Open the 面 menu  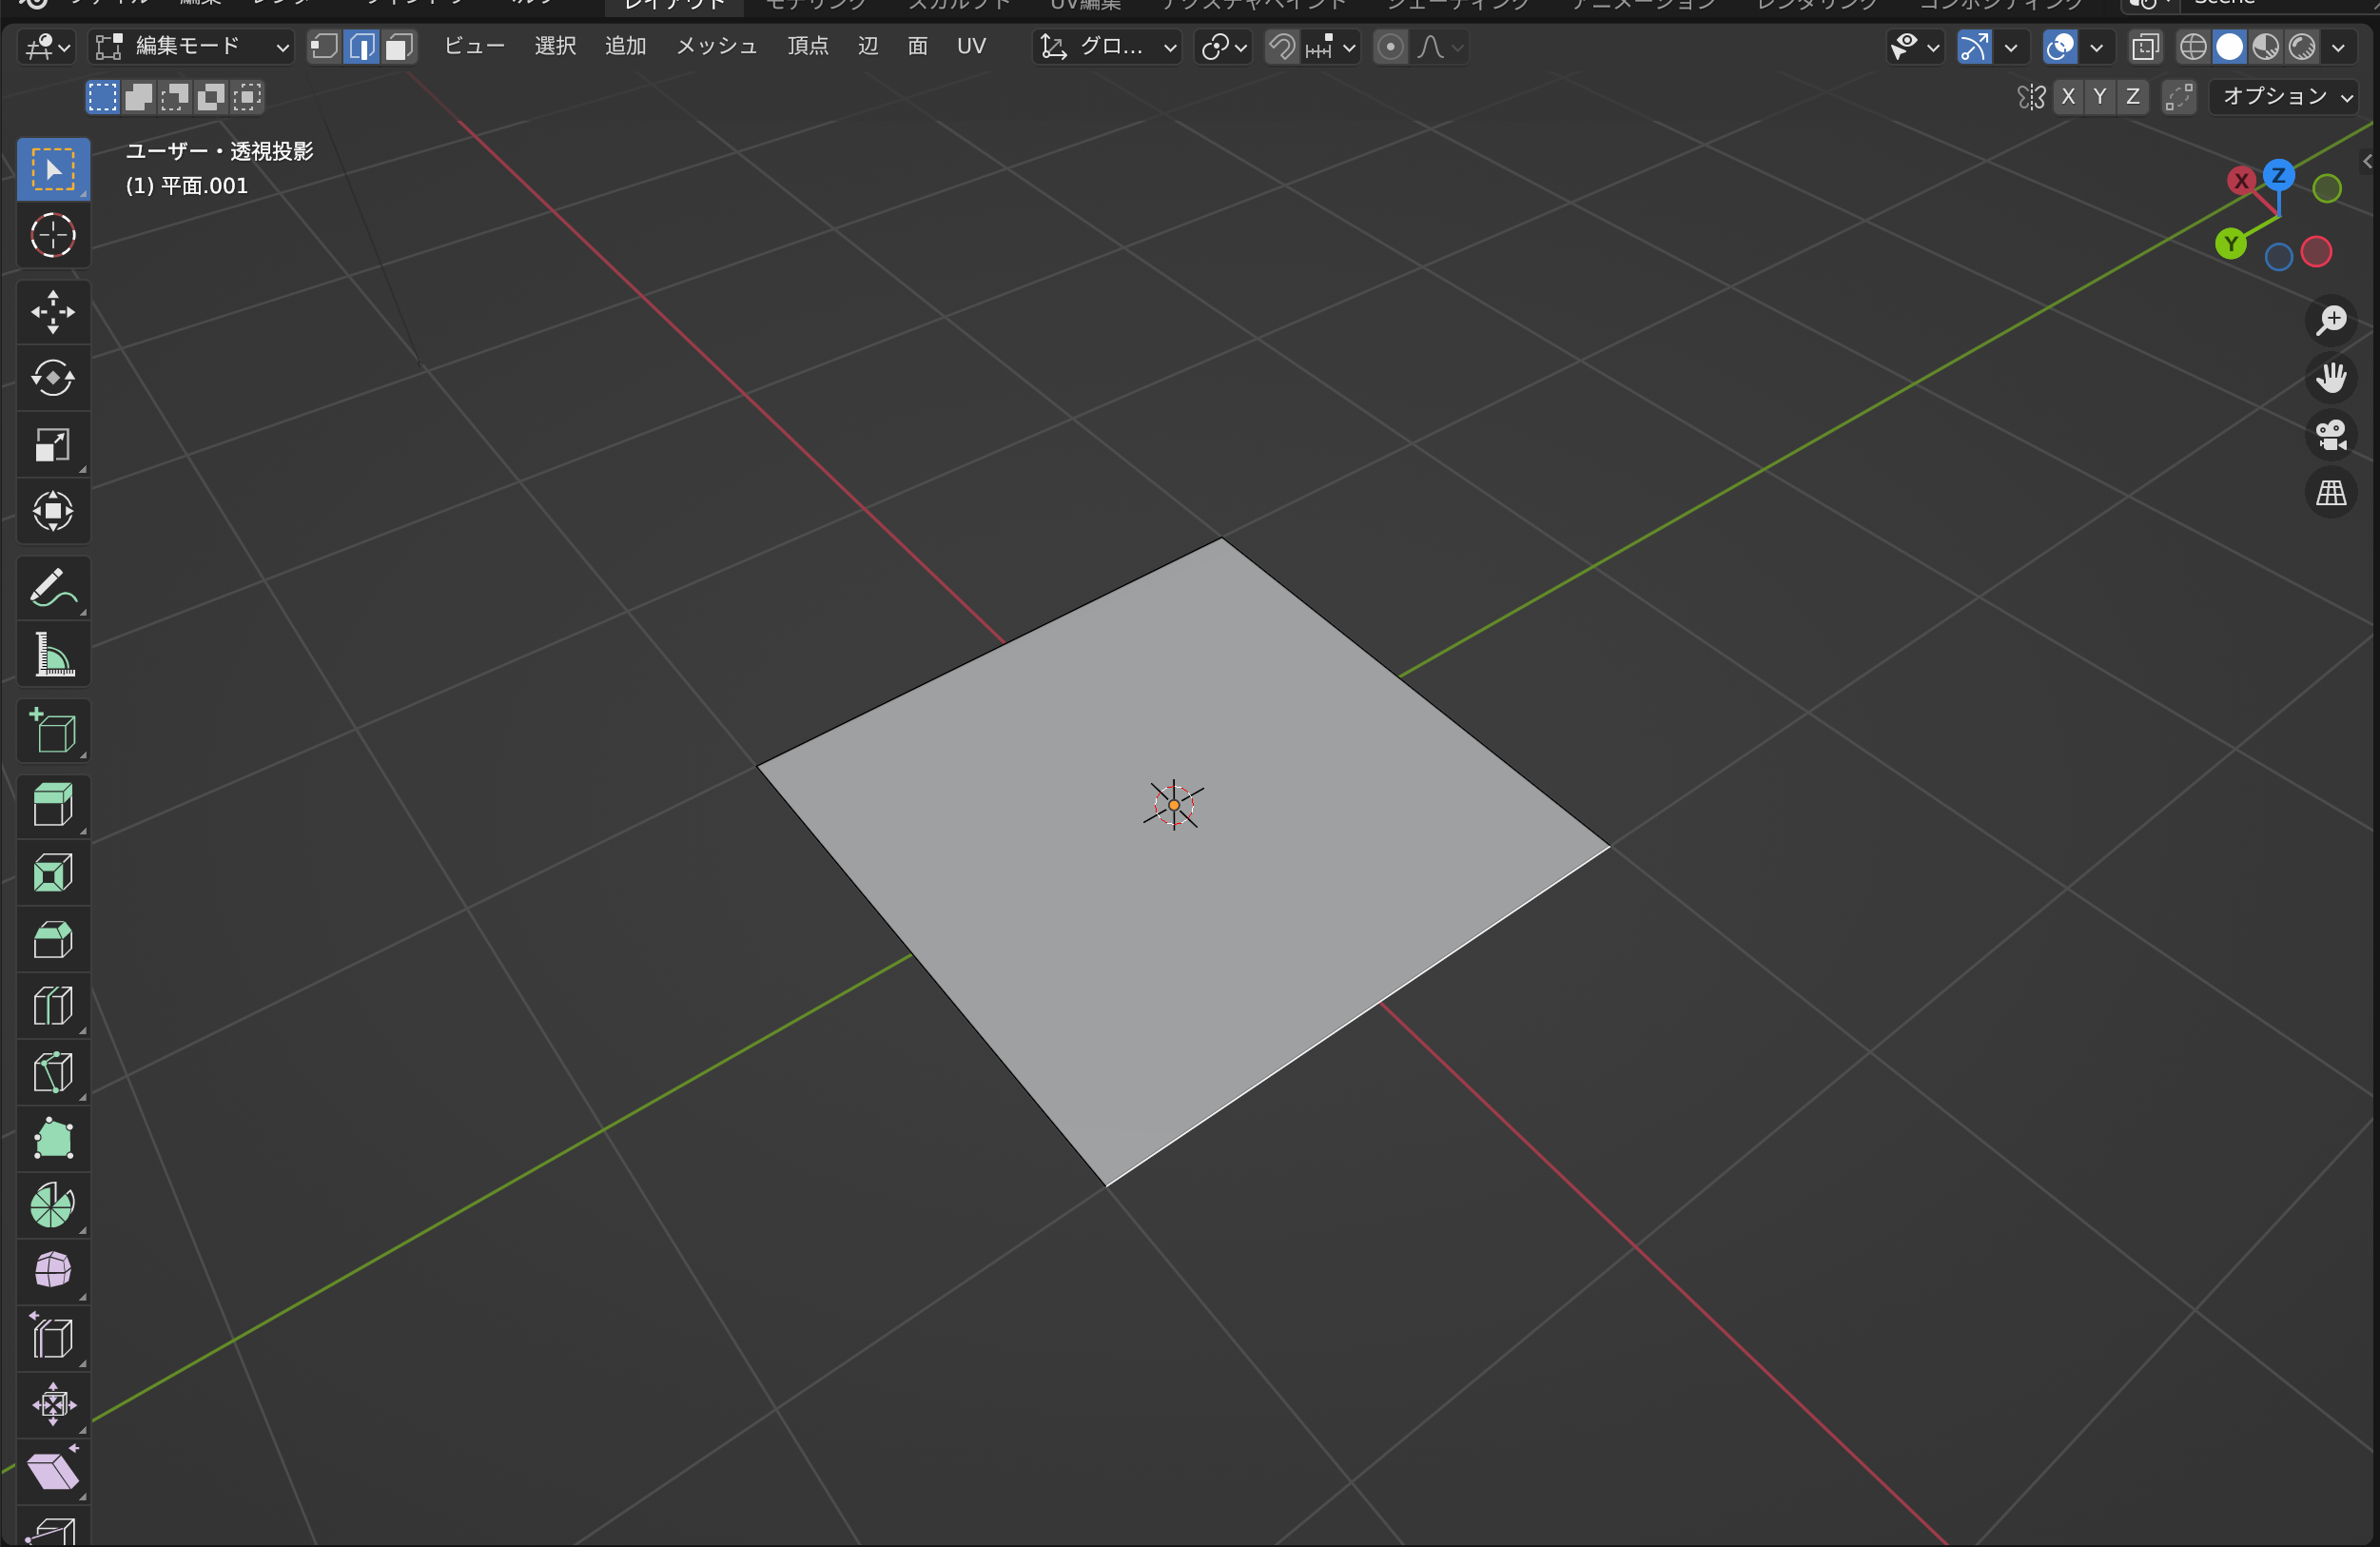click(x=917, y=46)
